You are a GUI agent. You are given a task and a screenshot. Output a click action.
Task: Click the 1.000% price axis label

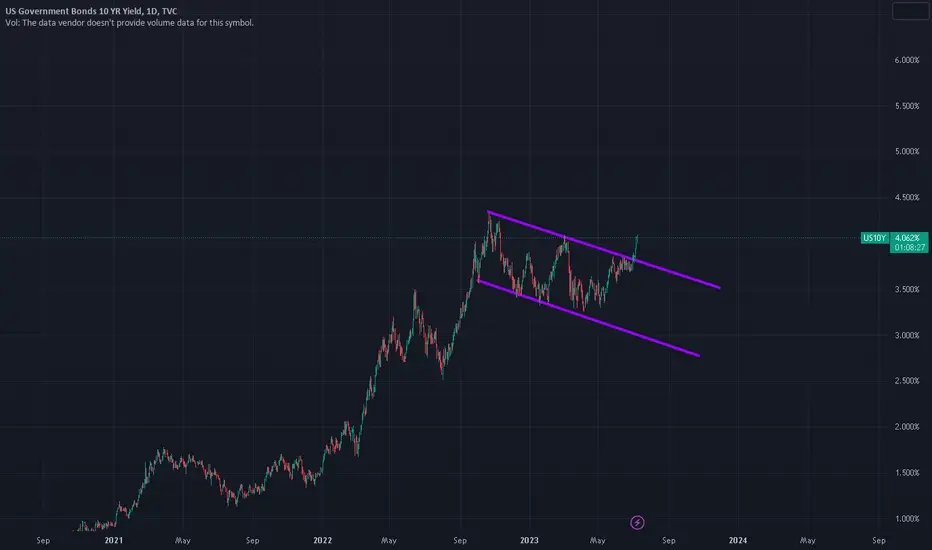click(906, 518)
